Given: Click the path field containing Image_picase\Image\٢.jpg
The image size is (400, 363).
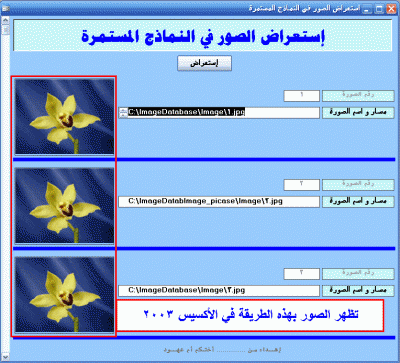Looking at the screenshot, I should point(219,202).
